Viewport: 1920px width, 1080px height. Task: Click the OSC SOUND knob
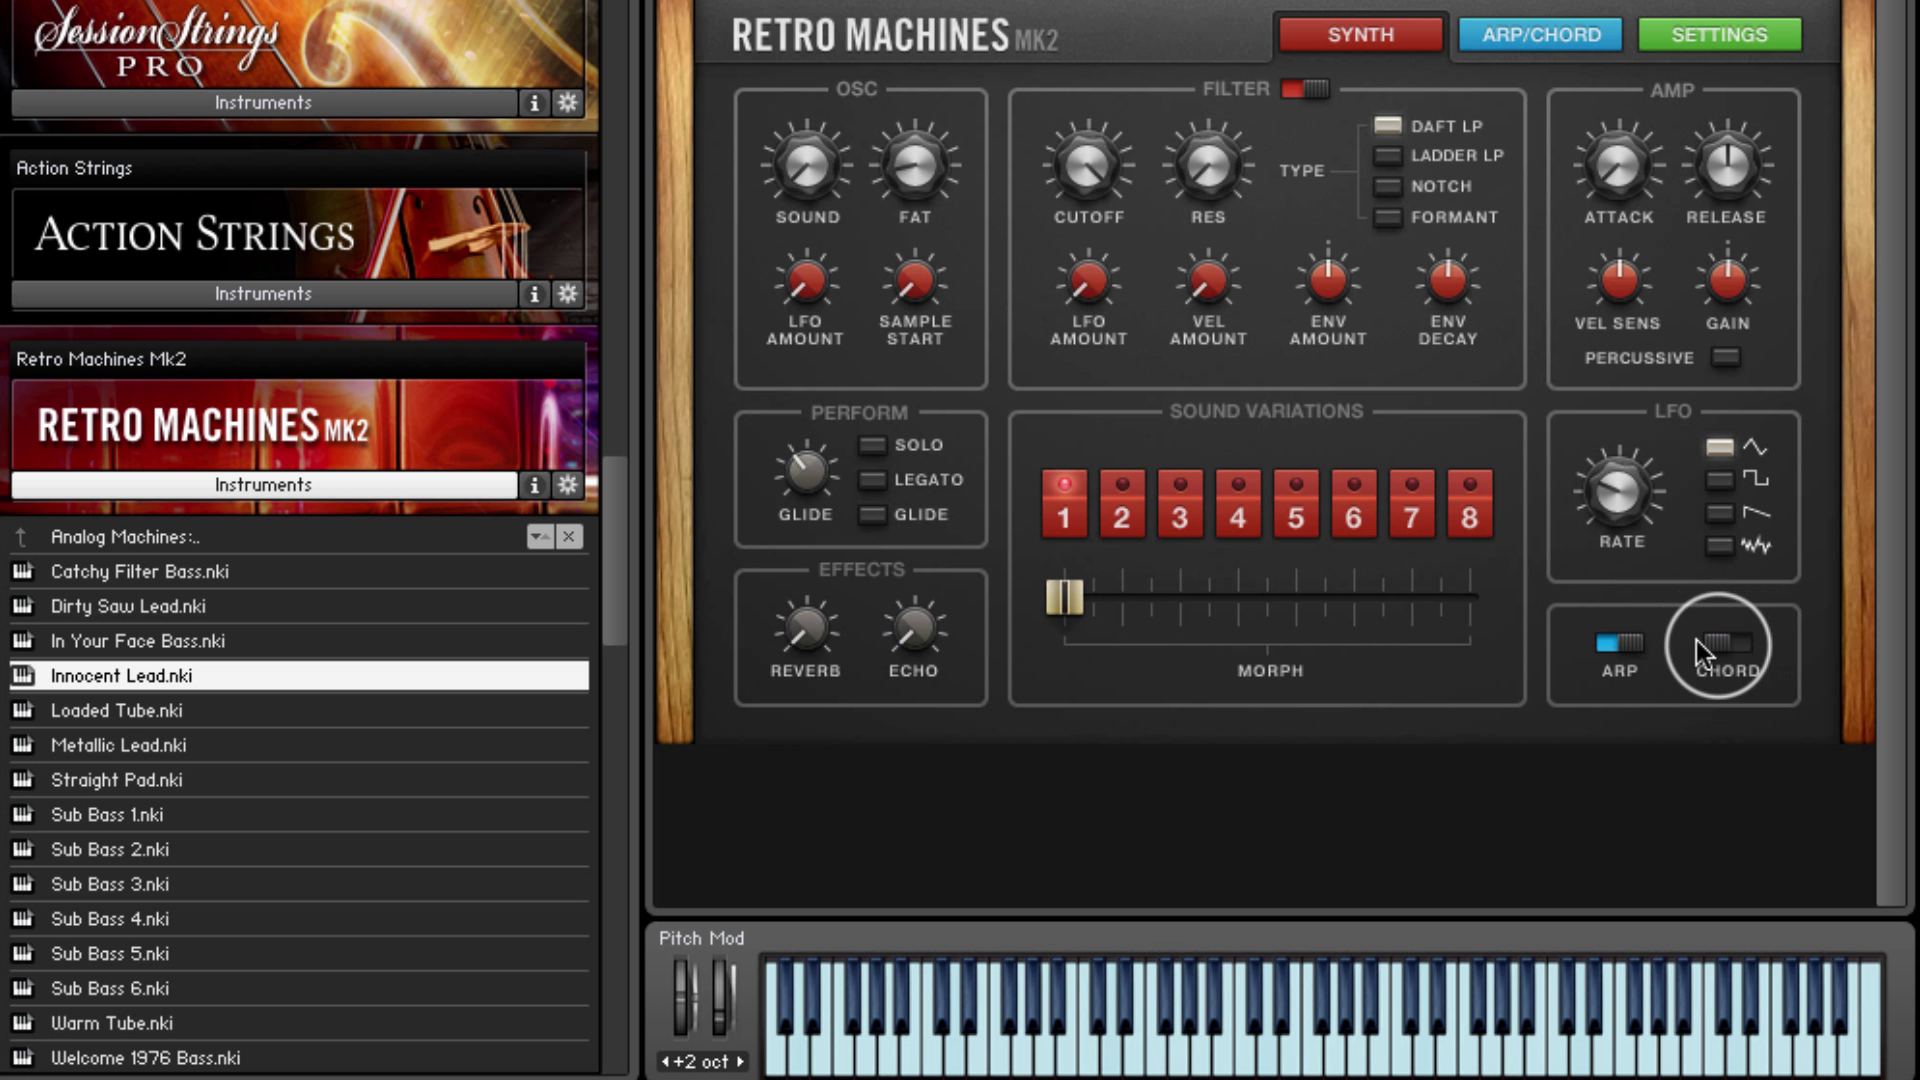click(x=807, y=166)
